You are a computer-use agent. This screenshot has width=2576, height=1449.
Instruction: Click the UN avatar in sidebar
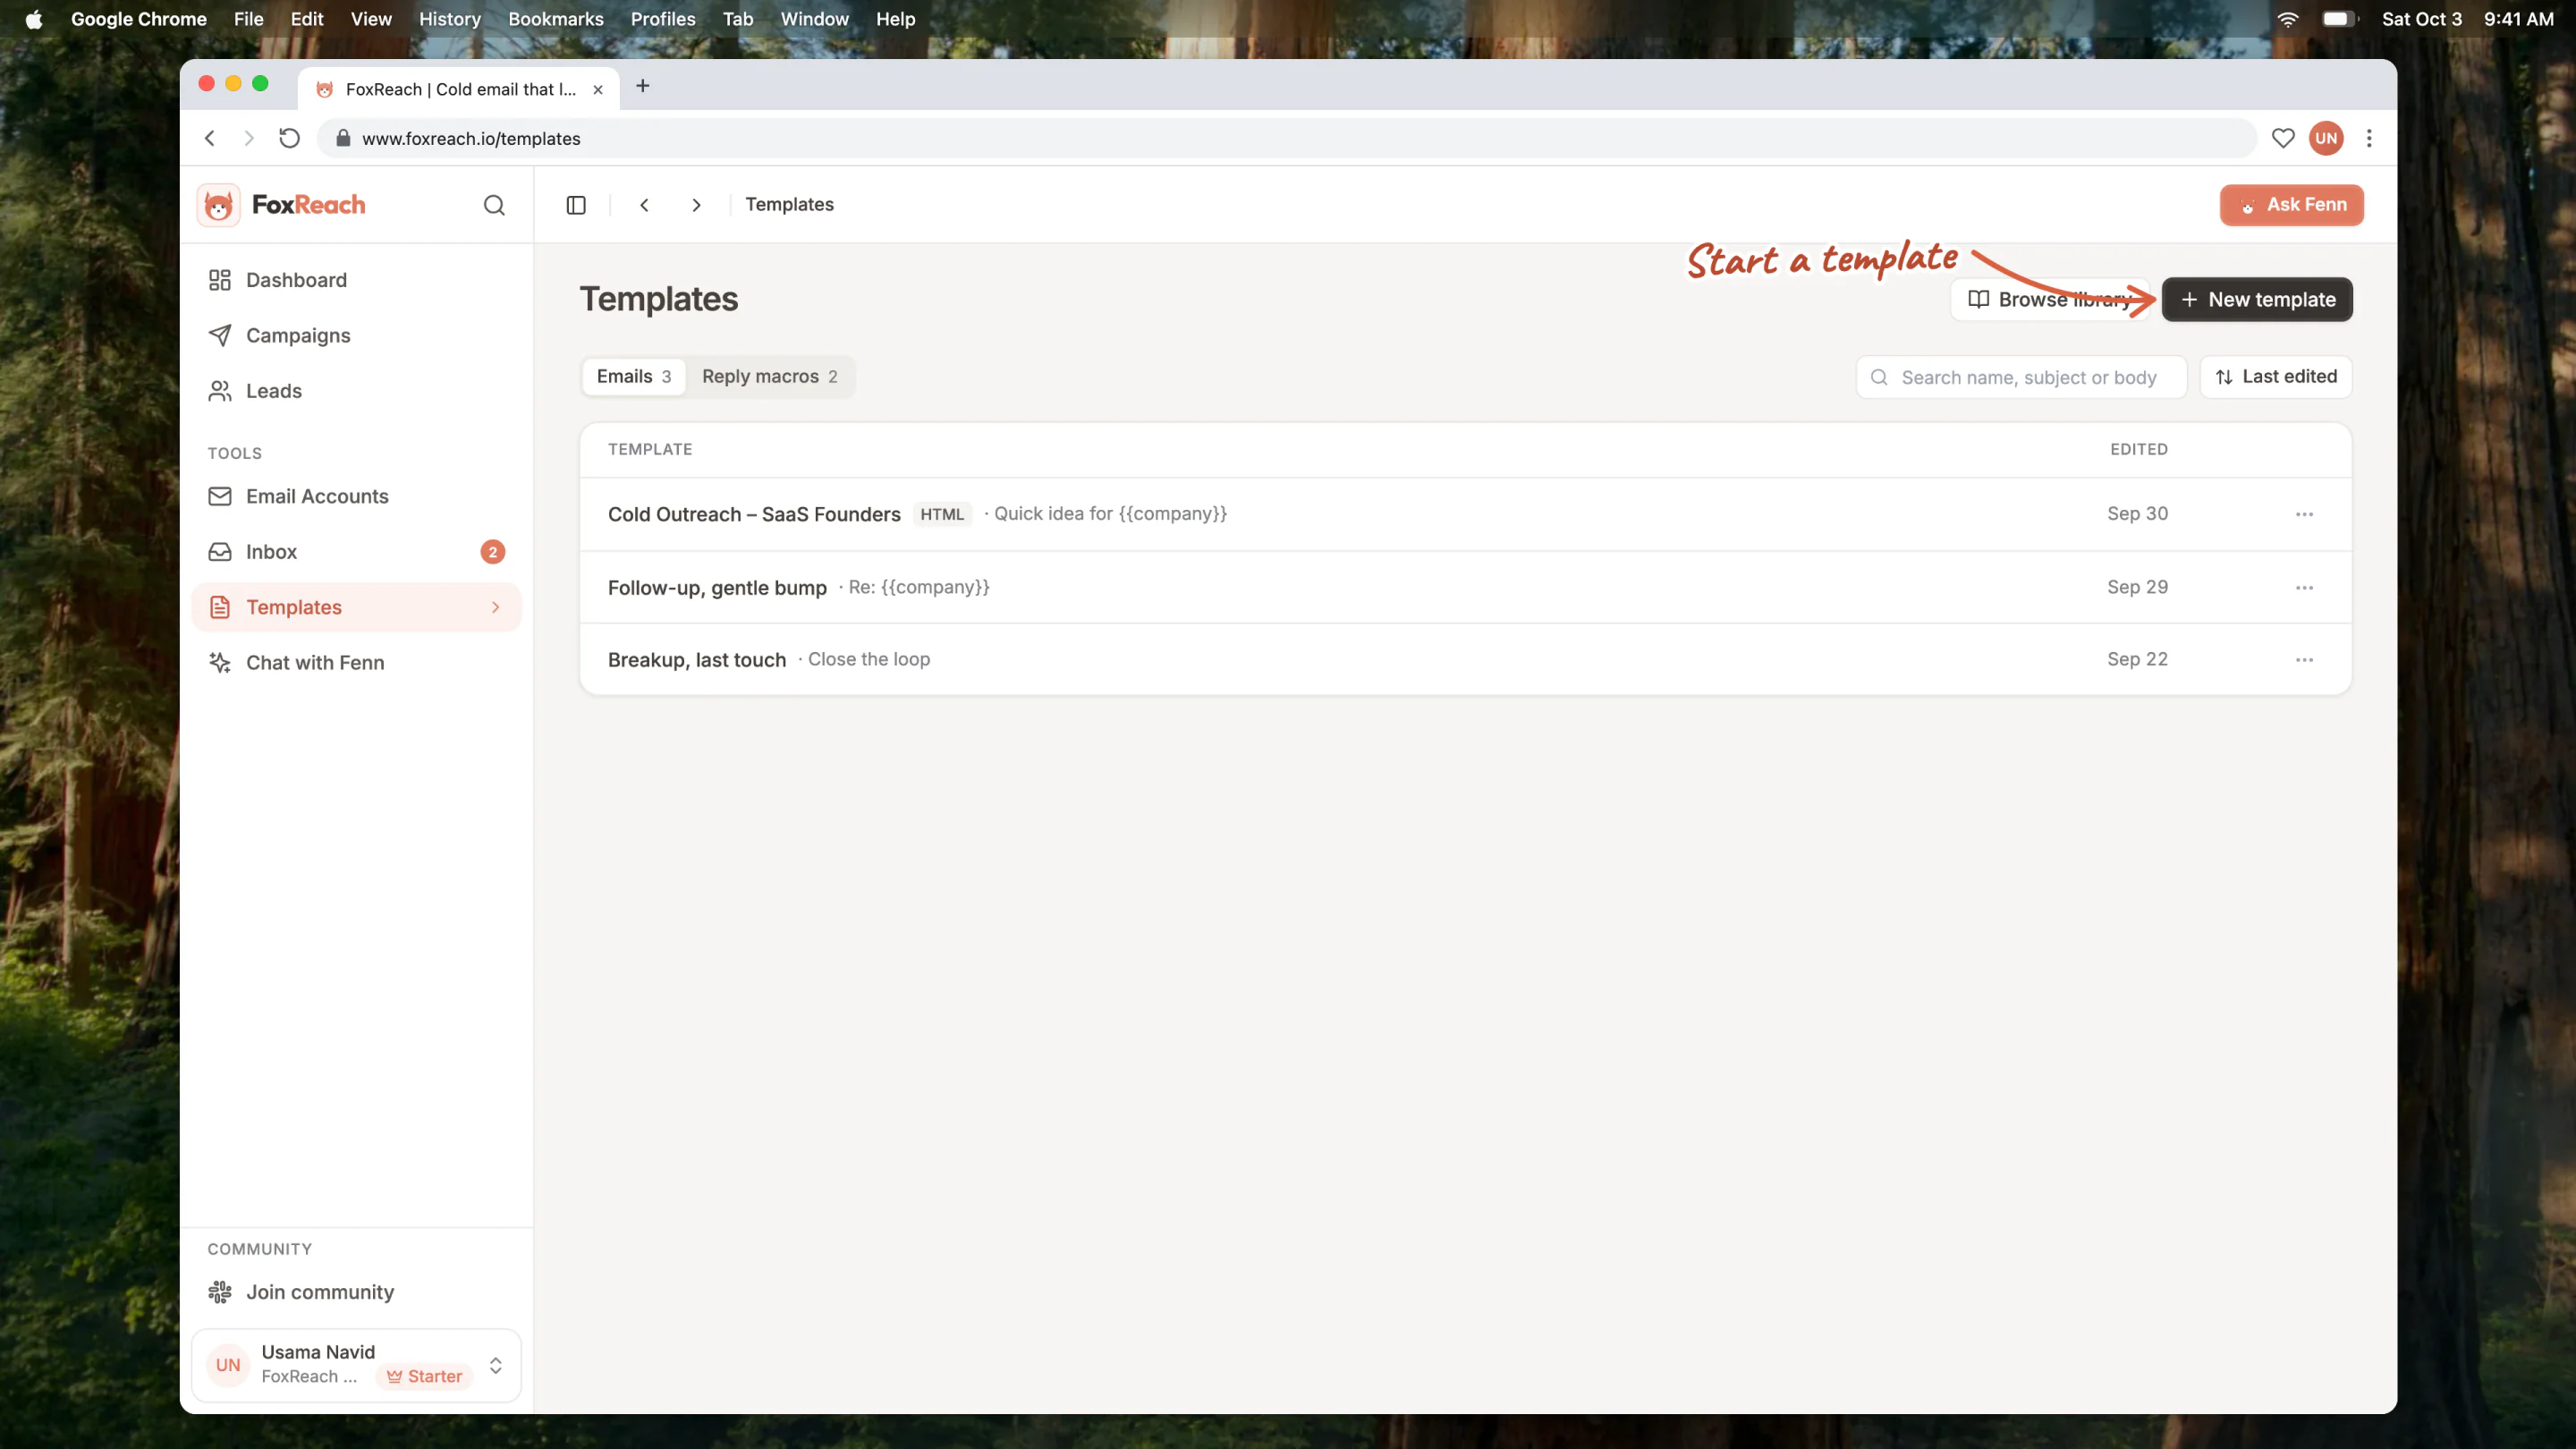click(x=228, y=1365)
